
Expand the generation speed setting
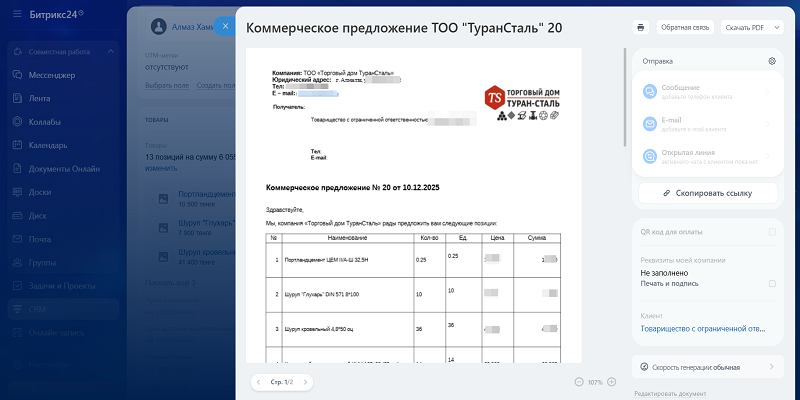coord(770,367)
